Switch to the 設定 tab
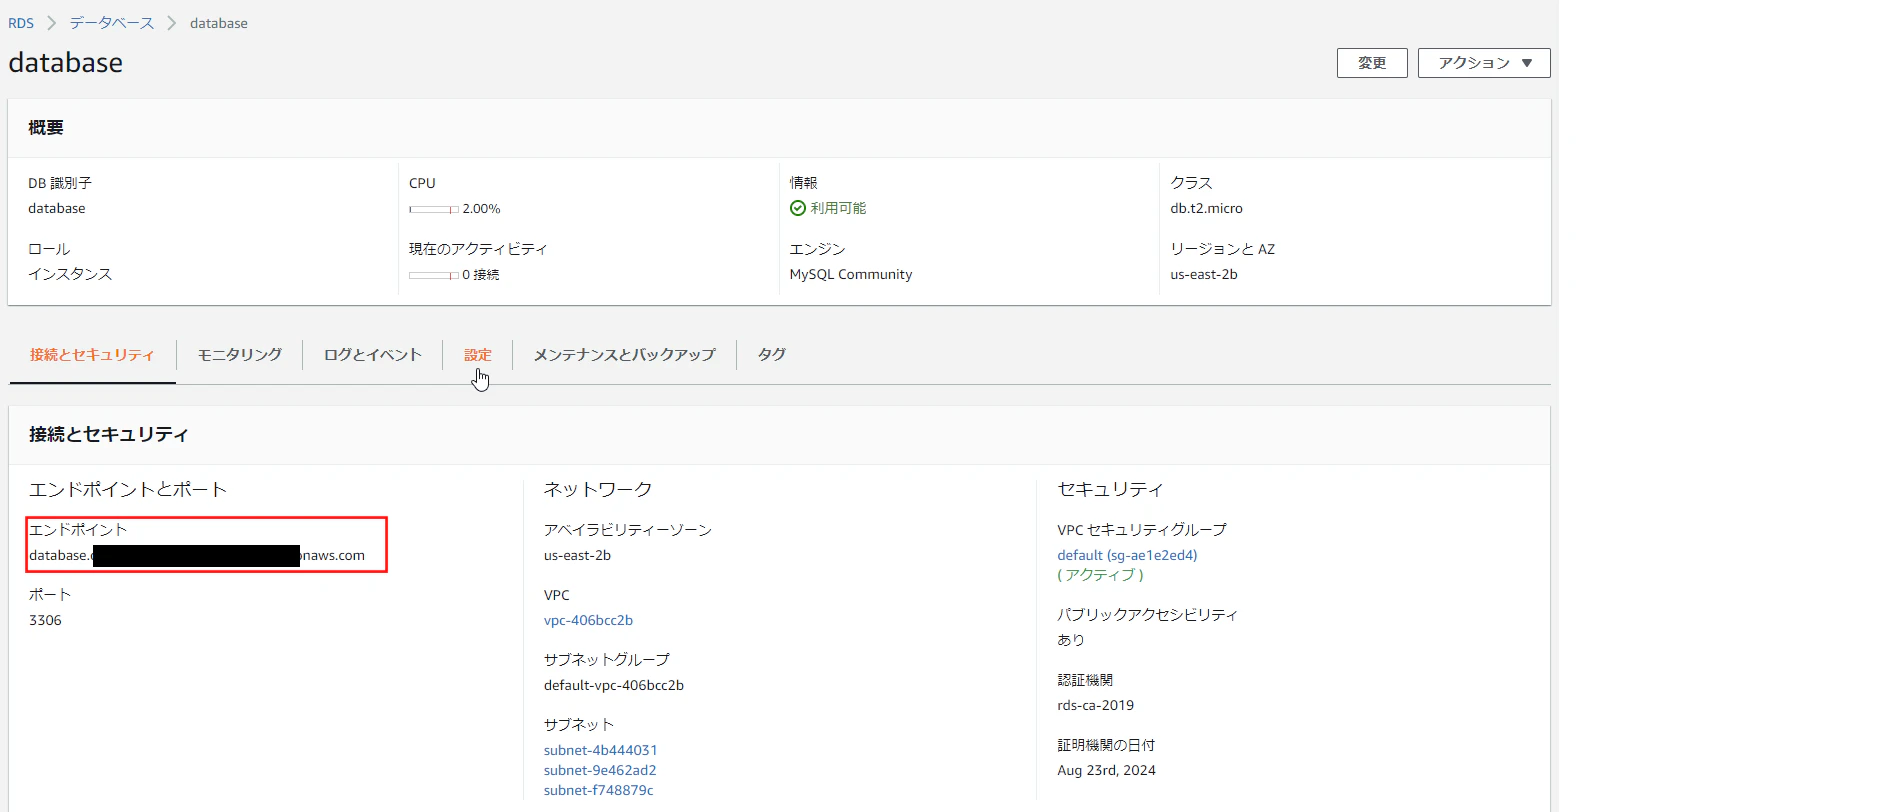 pyautogui.click(x=478, y=355)
